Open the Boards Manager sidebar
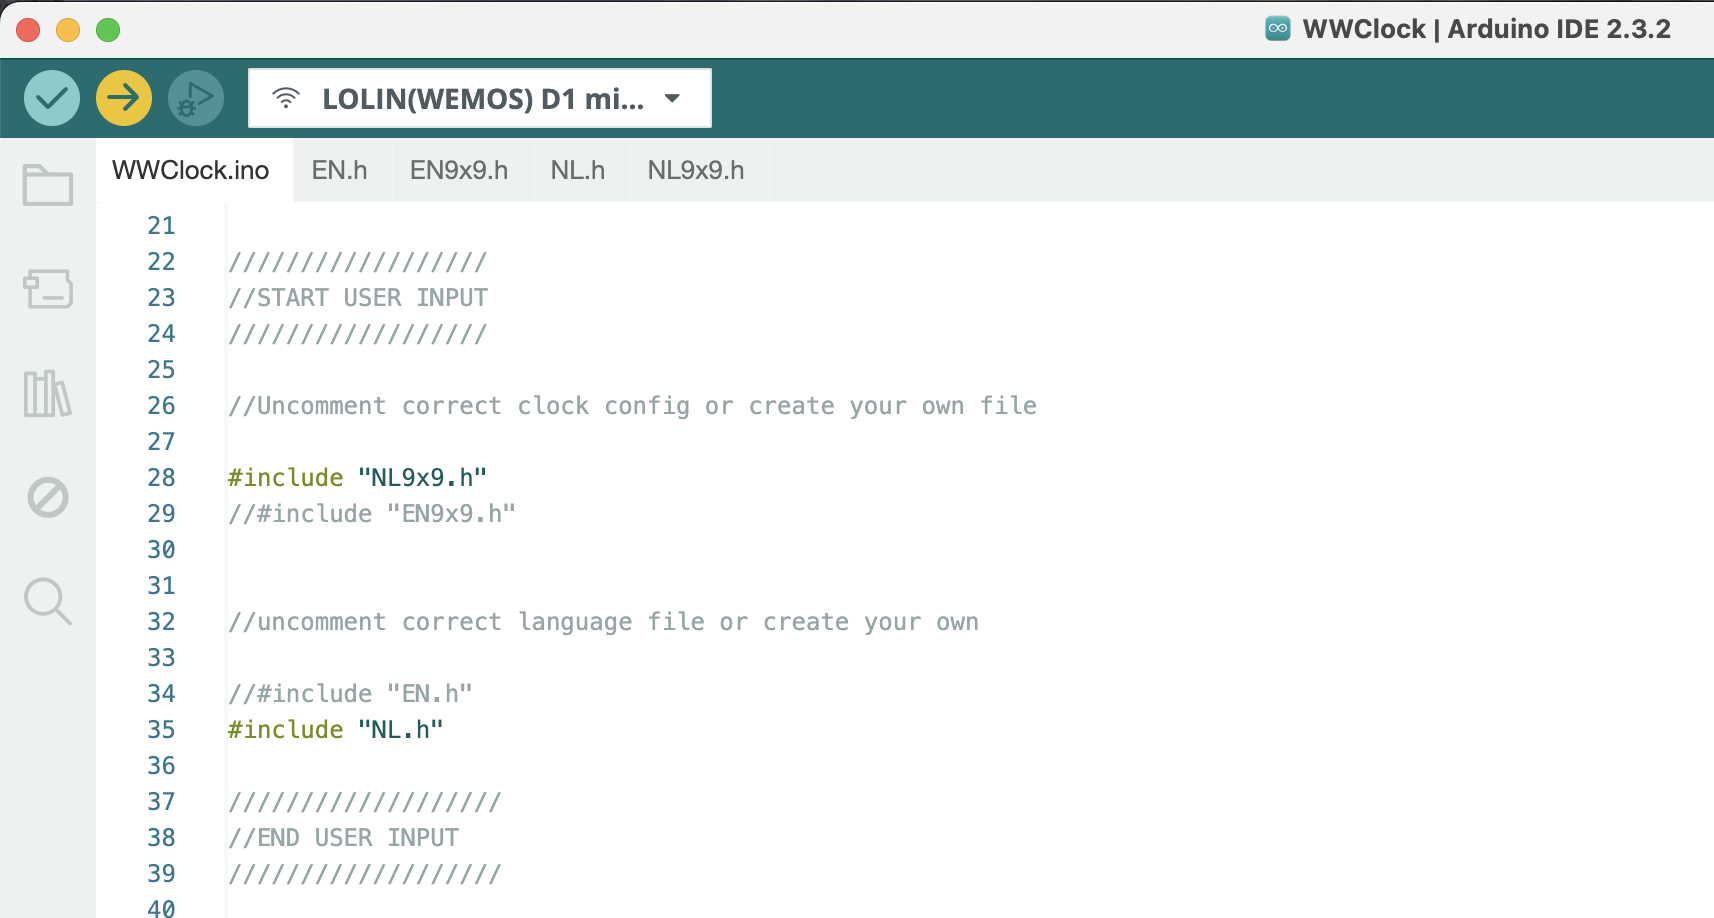 (x=48, y=289)
